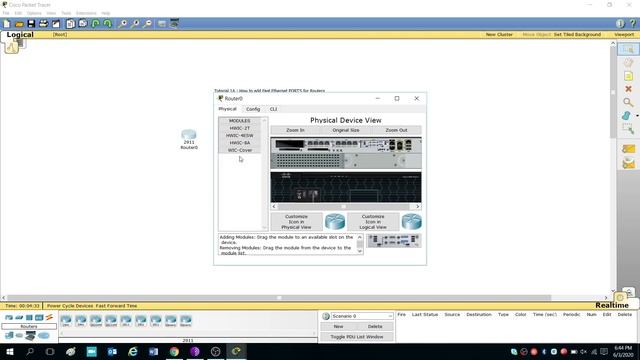
Task: Add a Simple PDU envelope
Action: [629, 149]
